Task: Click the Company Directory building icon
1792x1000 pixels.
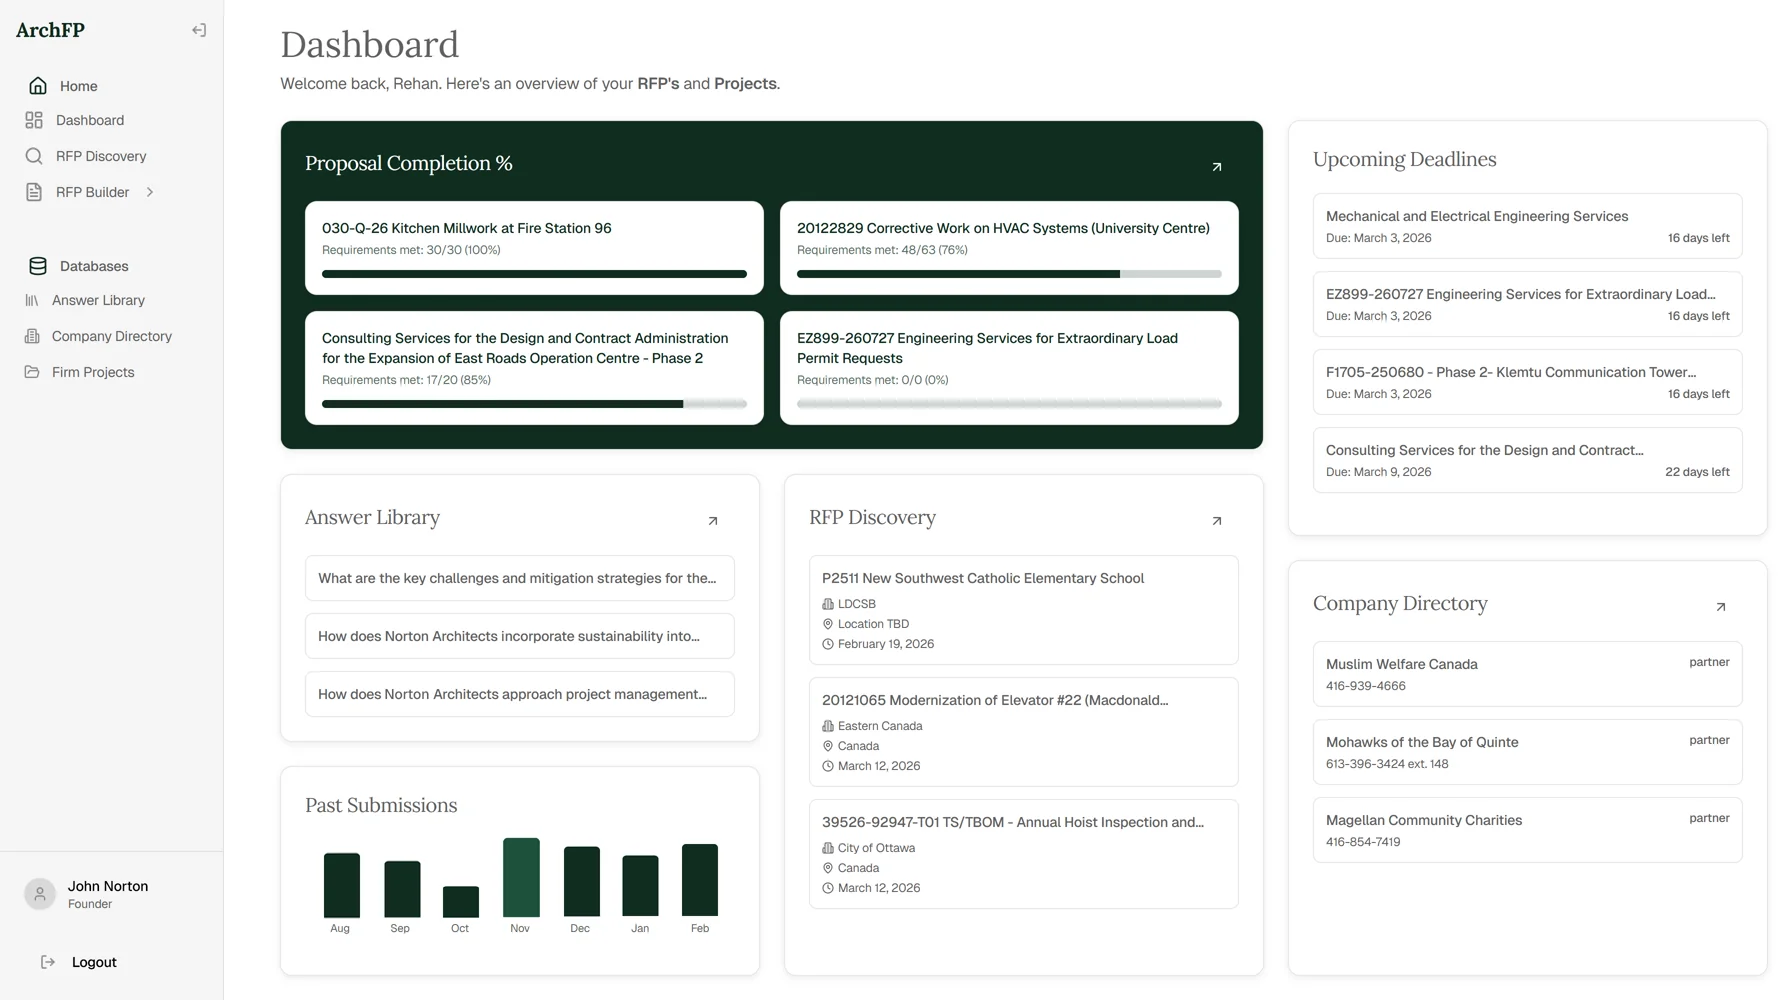Action: tap(32, 336)
